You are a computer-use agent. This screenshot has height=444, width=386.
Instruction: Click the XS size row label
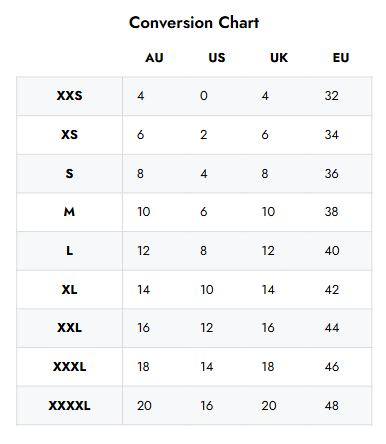point(69,135)
